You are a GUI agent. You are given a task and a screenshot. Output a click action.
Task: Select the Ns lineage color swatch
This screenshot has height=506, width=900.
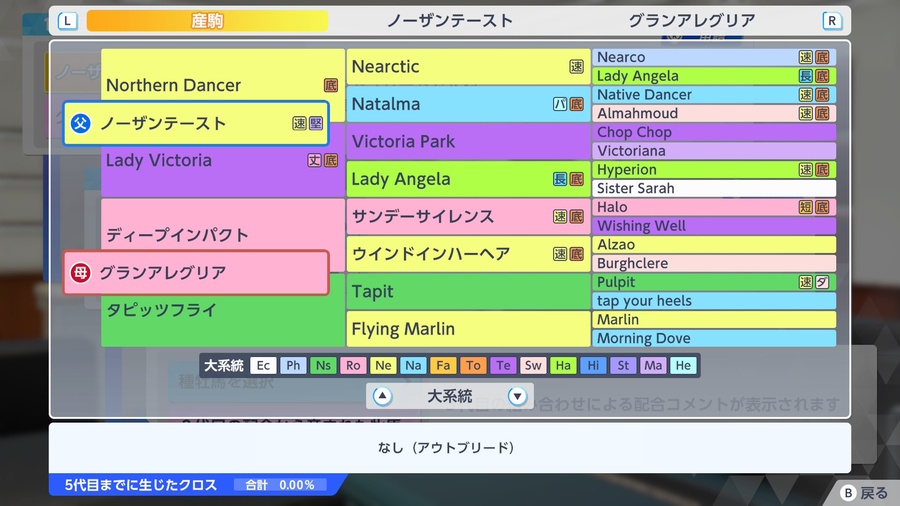click(323, 365)
